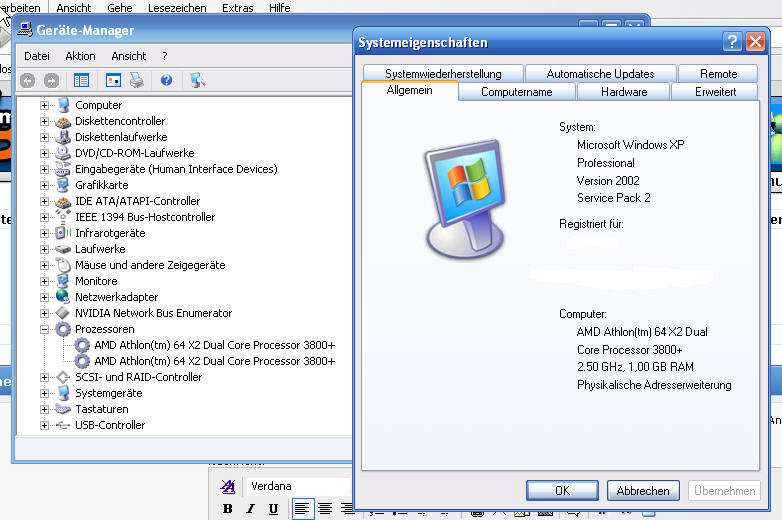Select the SCSI- und RAID-Controller icon
The height and width of the screenshot is (520, 782).
(x=63, y=377)
